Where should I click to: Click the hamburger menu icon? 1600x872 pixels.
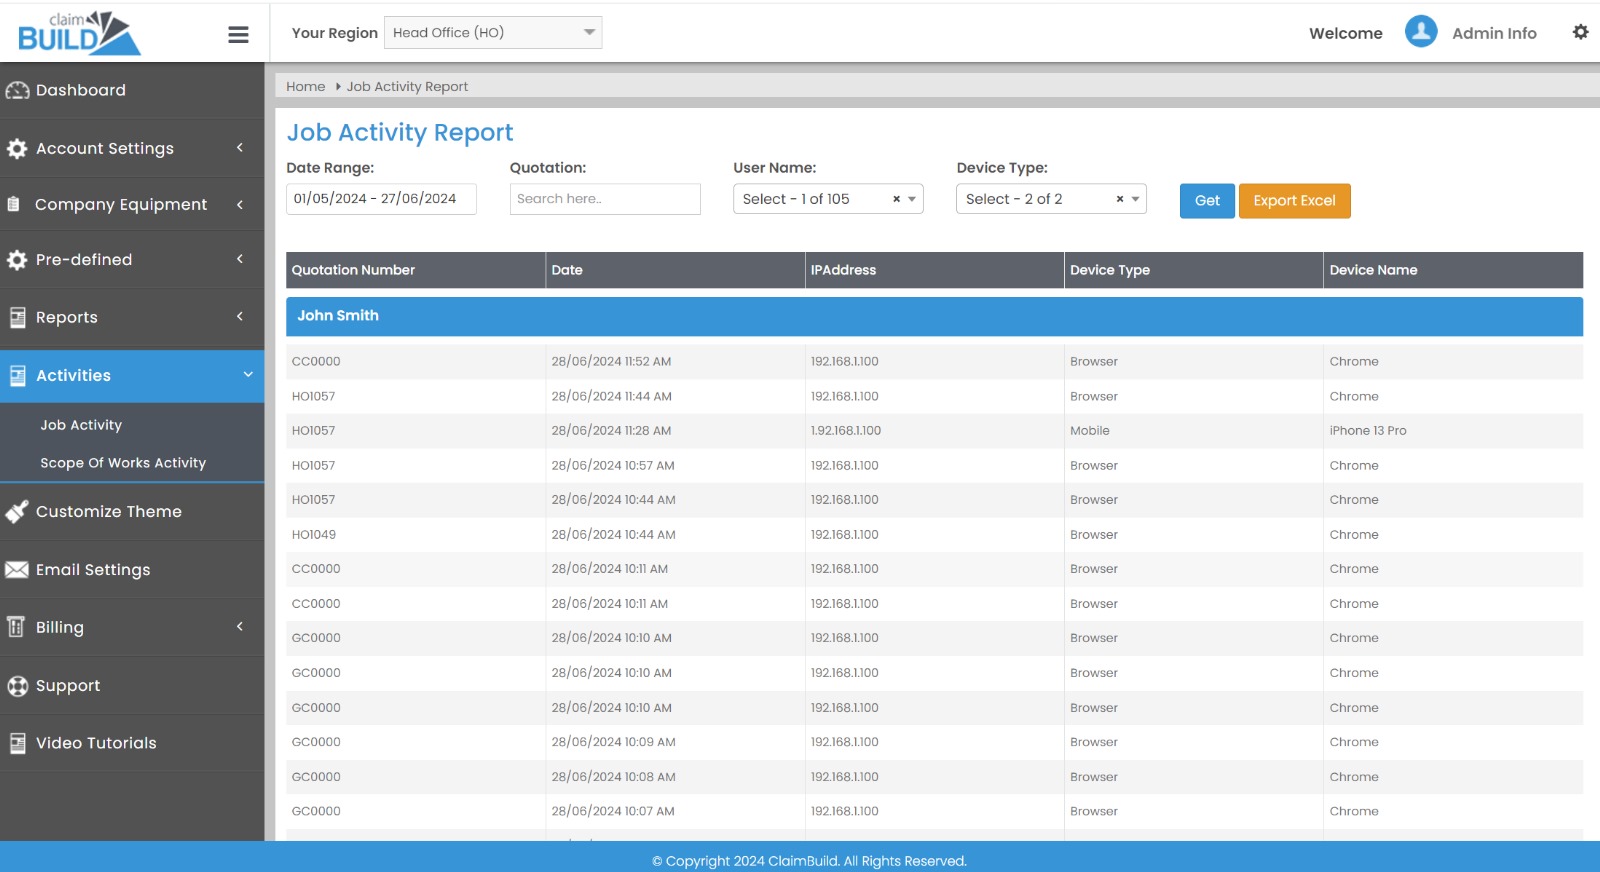click(x=238, y=35)
